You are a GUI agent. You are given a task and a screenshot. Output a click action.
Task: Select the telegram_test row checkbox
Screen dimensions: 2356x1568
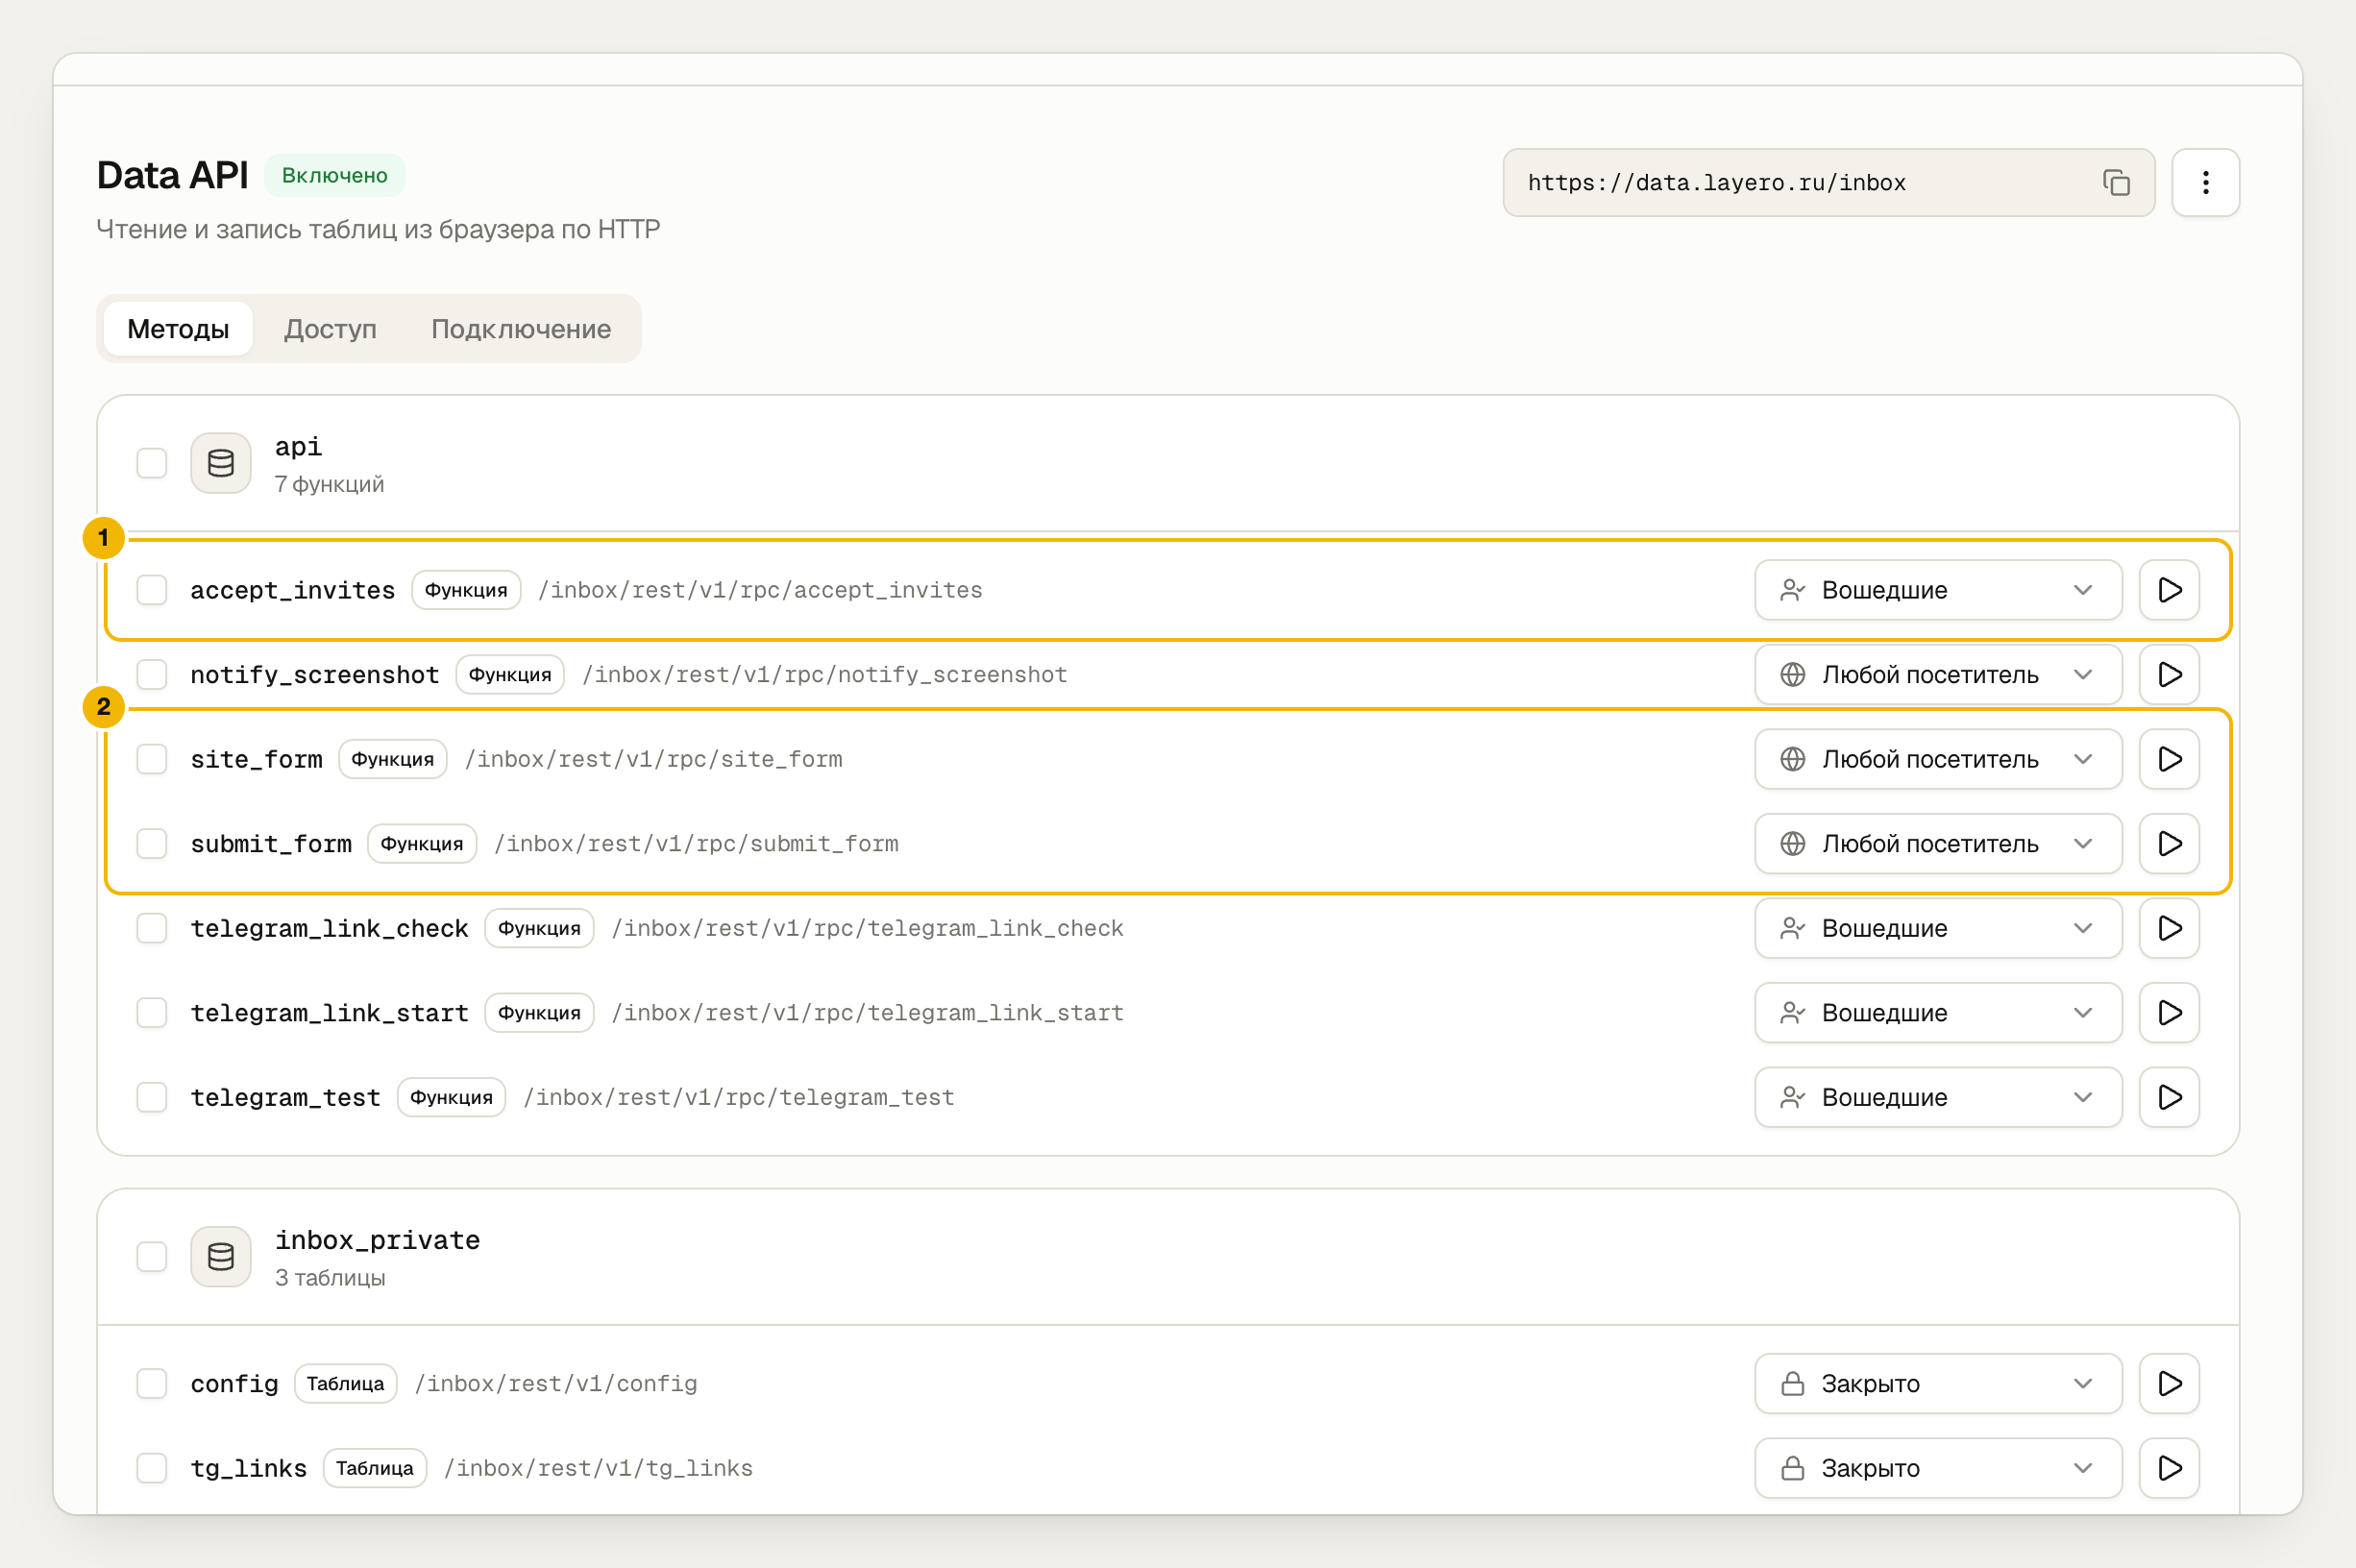(152, 1097)
